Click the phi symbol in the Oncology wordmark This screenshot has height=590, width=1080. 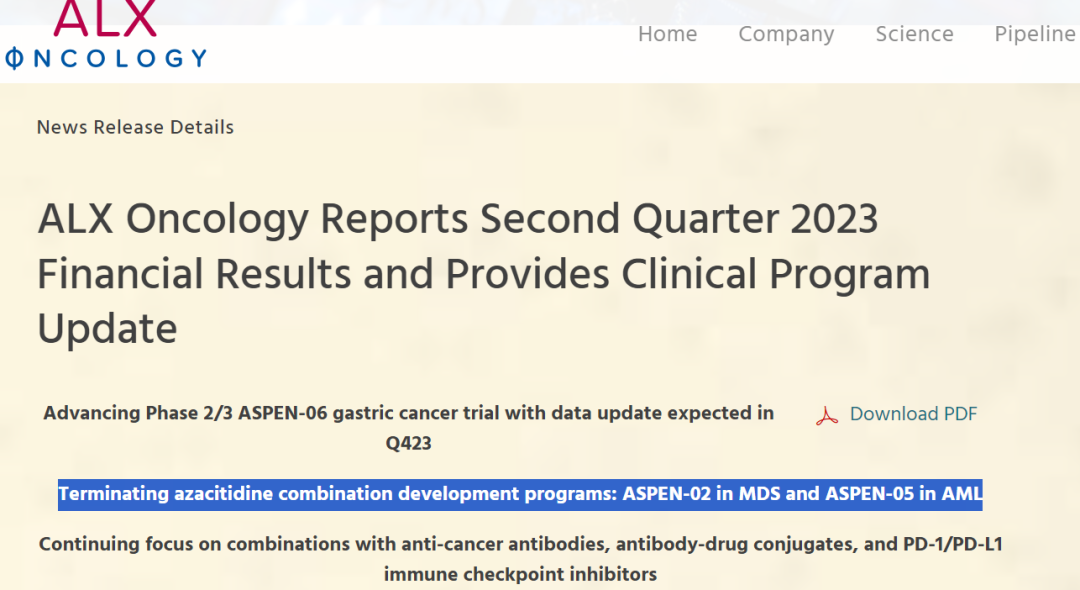[12, 57]
